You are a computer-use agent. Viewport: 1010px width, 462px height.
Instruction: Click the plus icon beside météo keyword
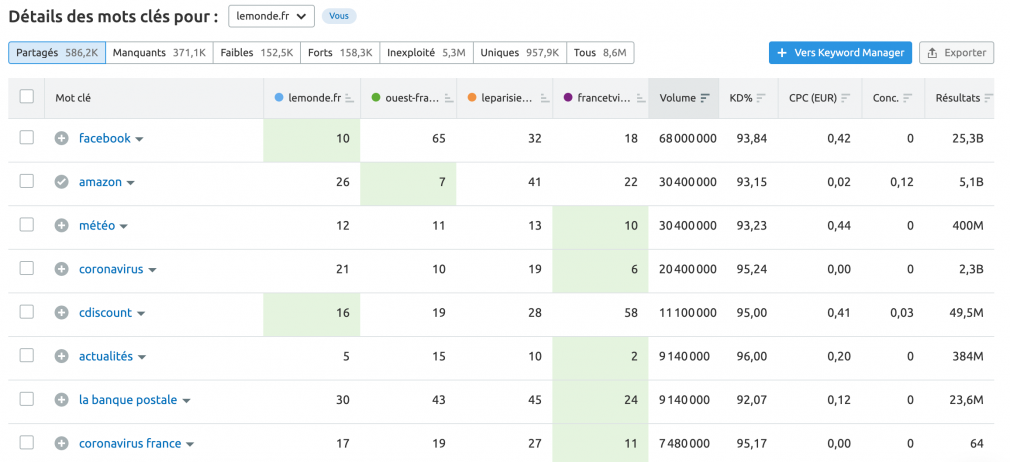(x=61, y=226)
